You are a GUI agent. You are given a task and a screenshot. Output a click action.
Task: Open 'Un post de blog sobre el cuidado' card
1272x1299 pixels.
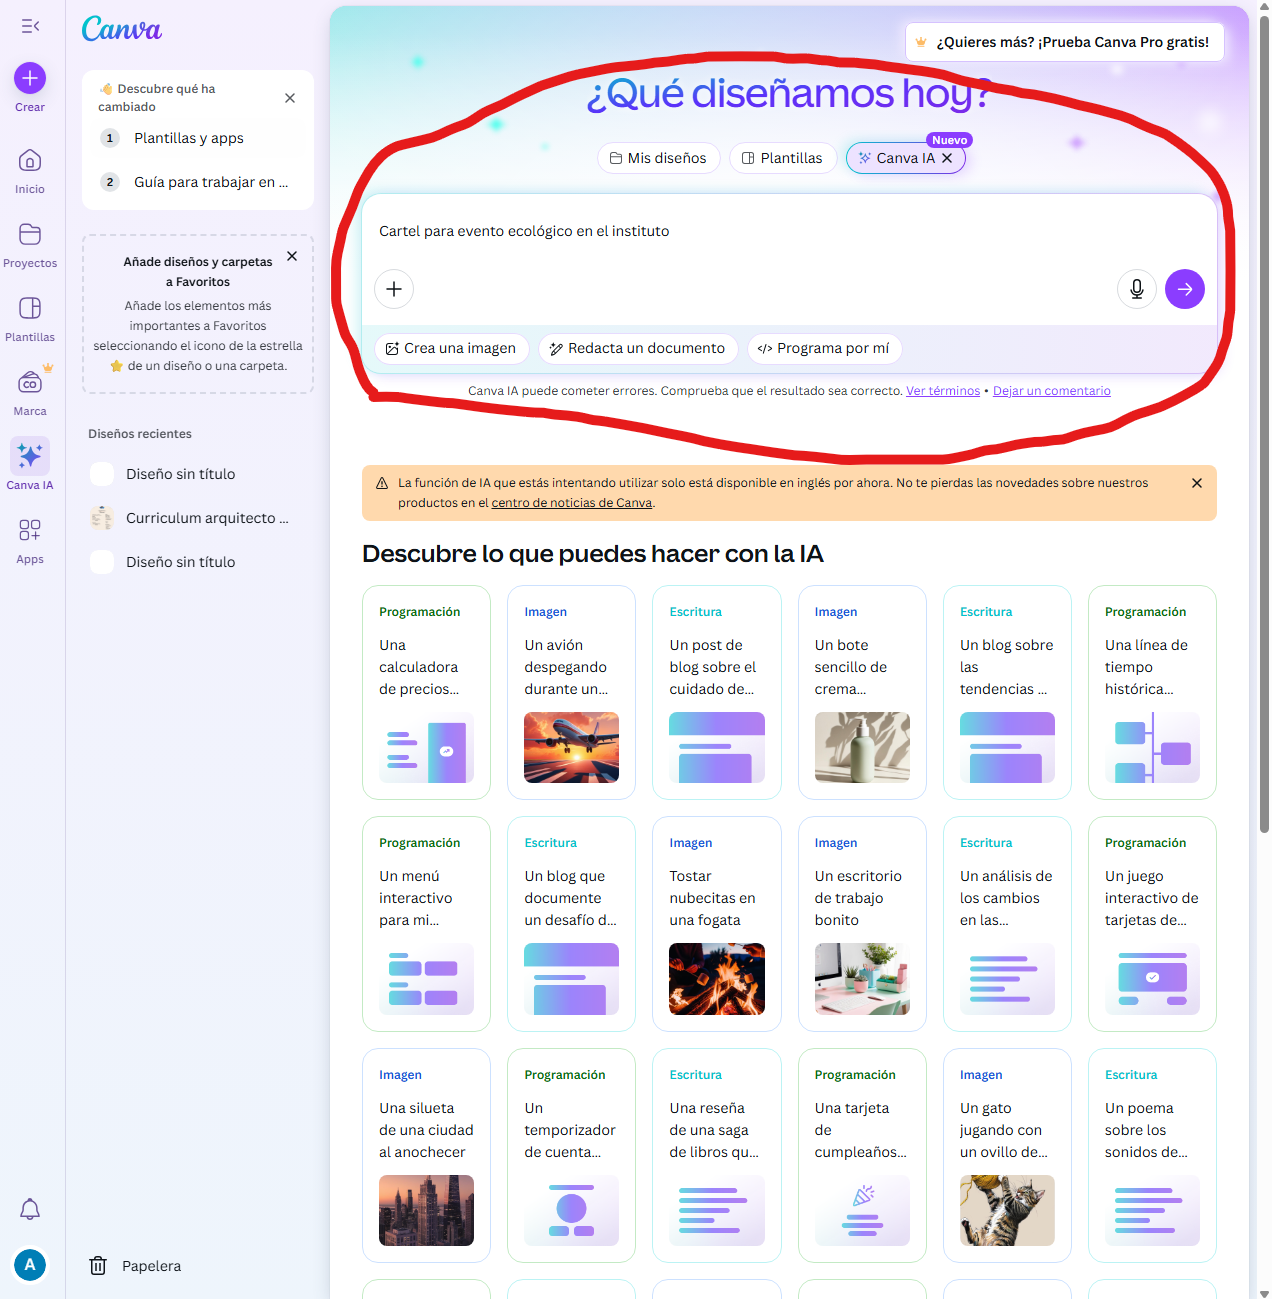point(717,692)
